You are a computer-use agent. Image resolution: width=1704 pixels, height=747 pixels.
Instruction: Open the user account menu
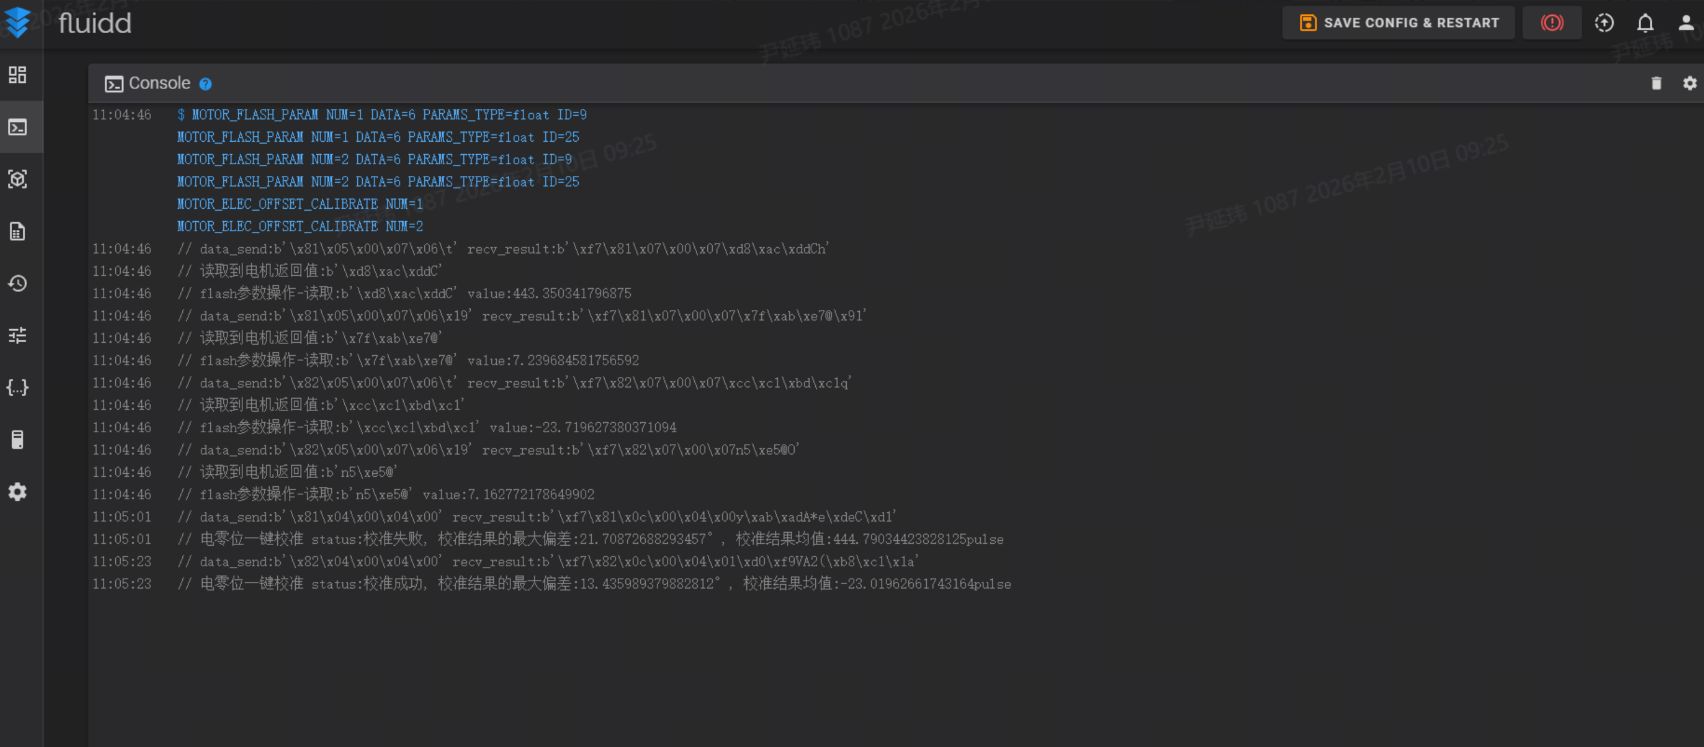[1686, 22]
